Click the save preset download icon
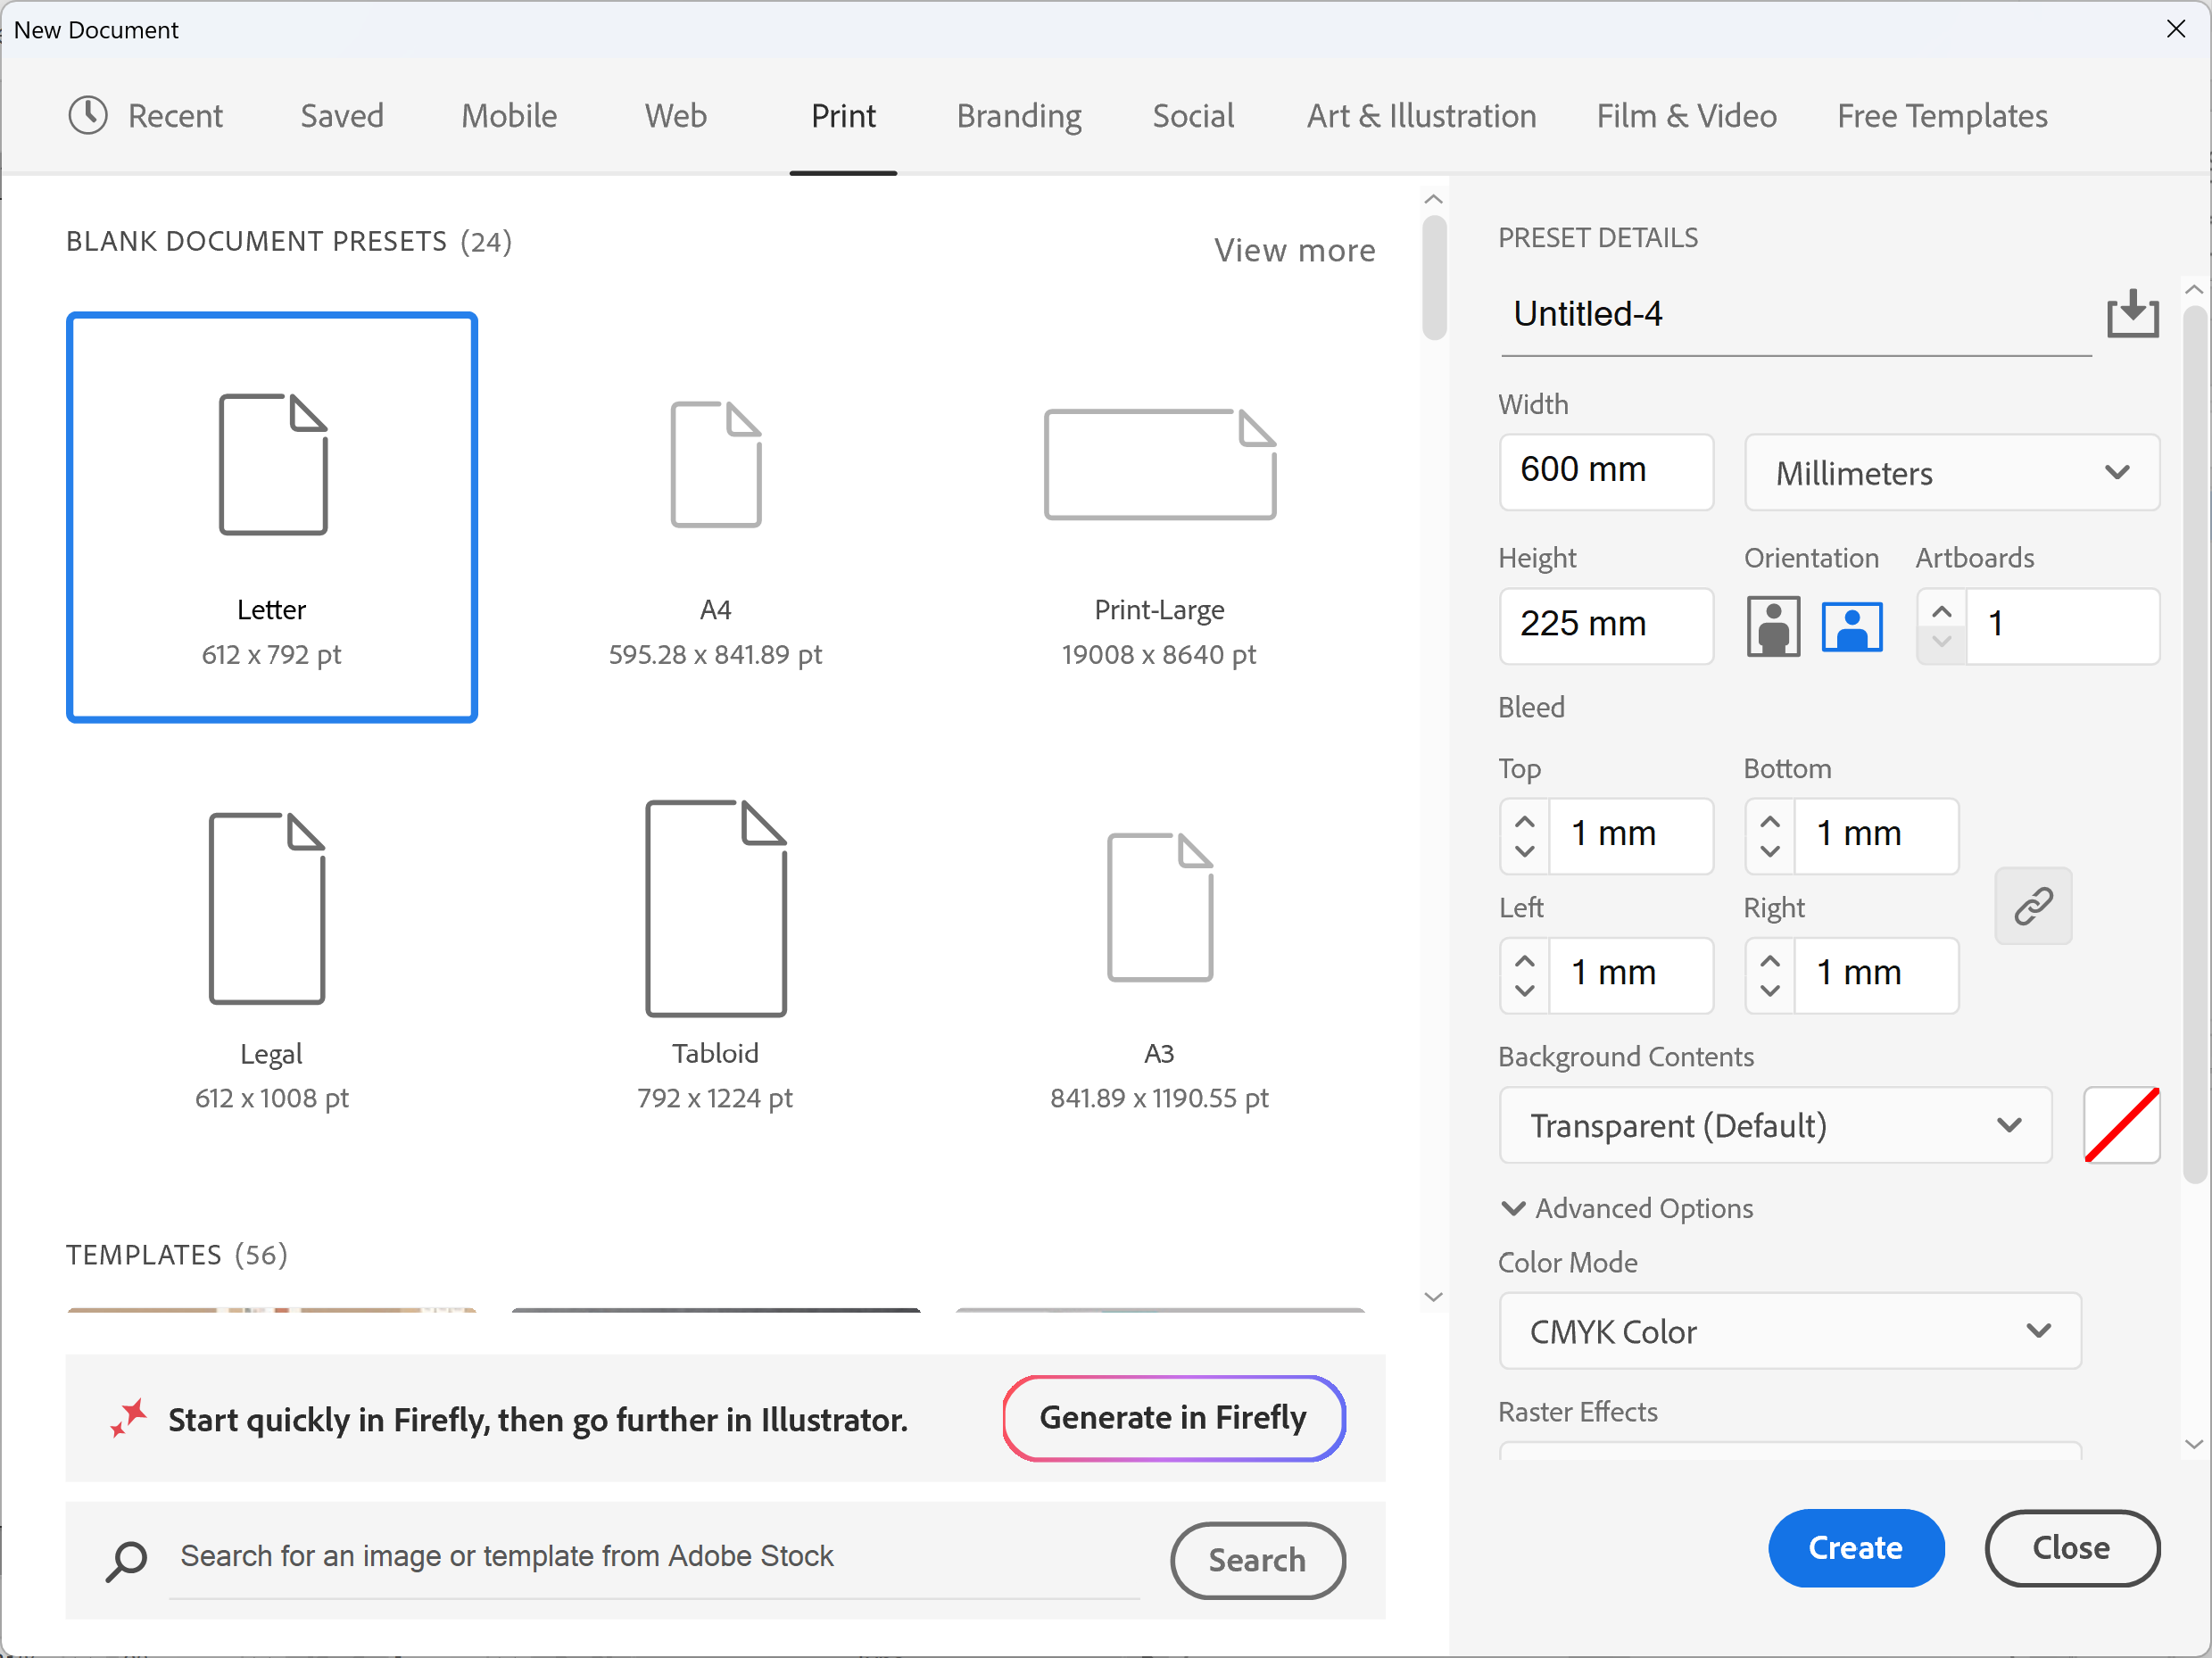Image resolution: width=2212 pixels, height=1658 pixels. (x=2132, y=314)
